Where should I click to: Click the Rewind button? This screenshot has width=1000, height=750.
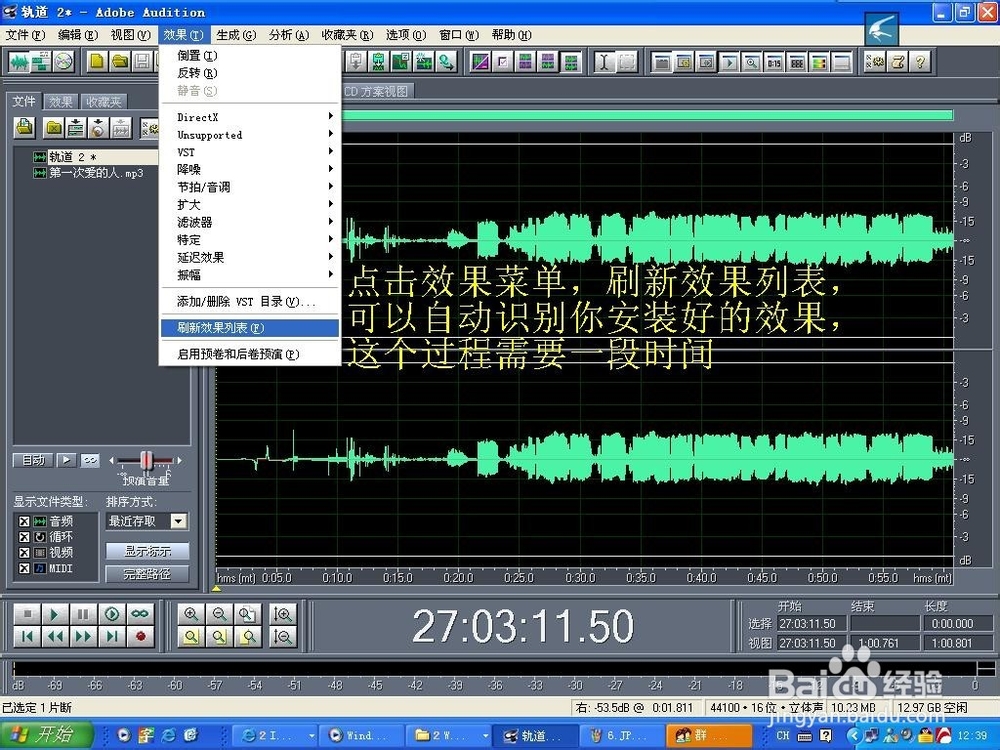[x=55, y=636]
